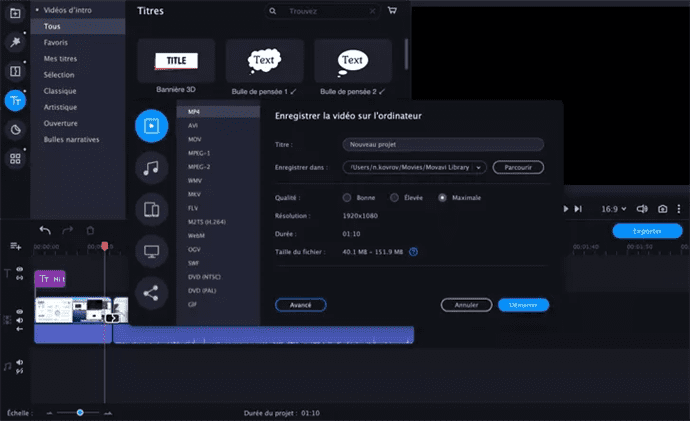Delete selected clip with trash icon
The image size is (690, 421).
pos(90,230)
